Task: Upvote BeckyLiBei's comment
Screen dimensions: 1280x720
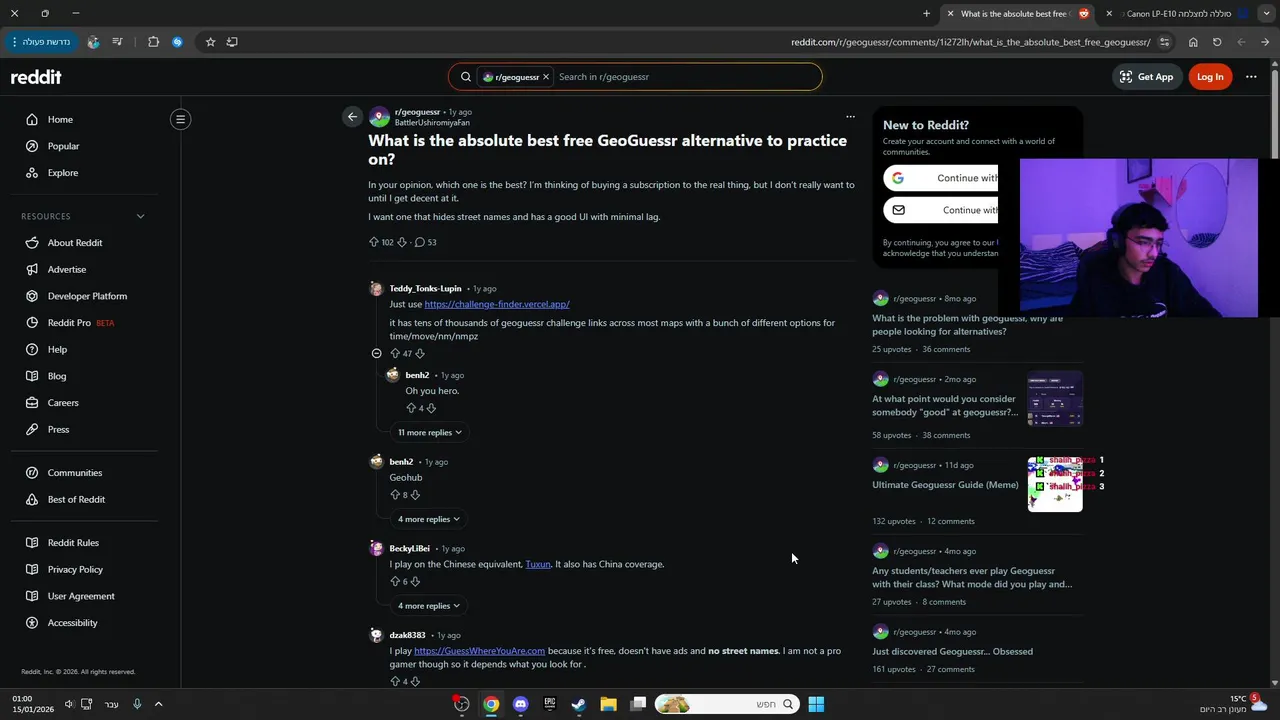Action: click(395, 581)
